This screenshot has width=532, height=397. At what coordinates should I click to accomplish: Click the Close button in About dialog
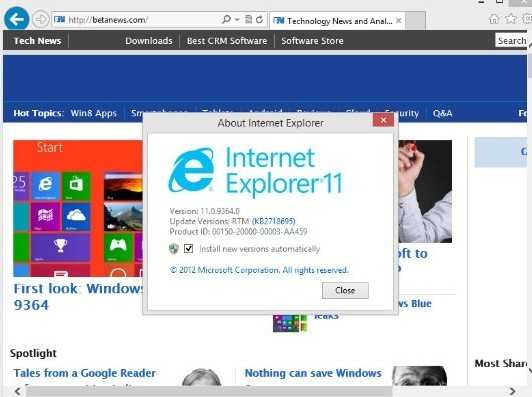tap(345, 290)
